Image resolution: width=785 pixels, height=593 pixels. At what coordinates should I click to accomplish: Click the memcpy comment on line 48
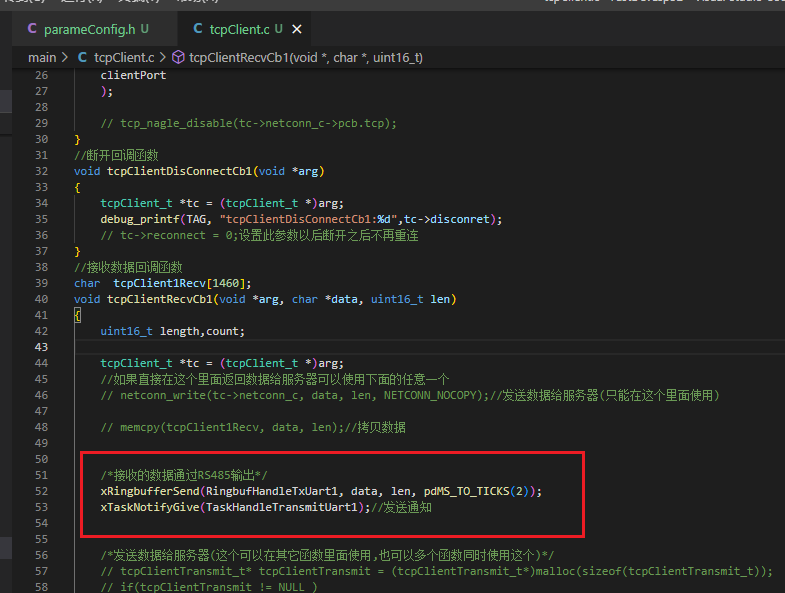point(253,427)
